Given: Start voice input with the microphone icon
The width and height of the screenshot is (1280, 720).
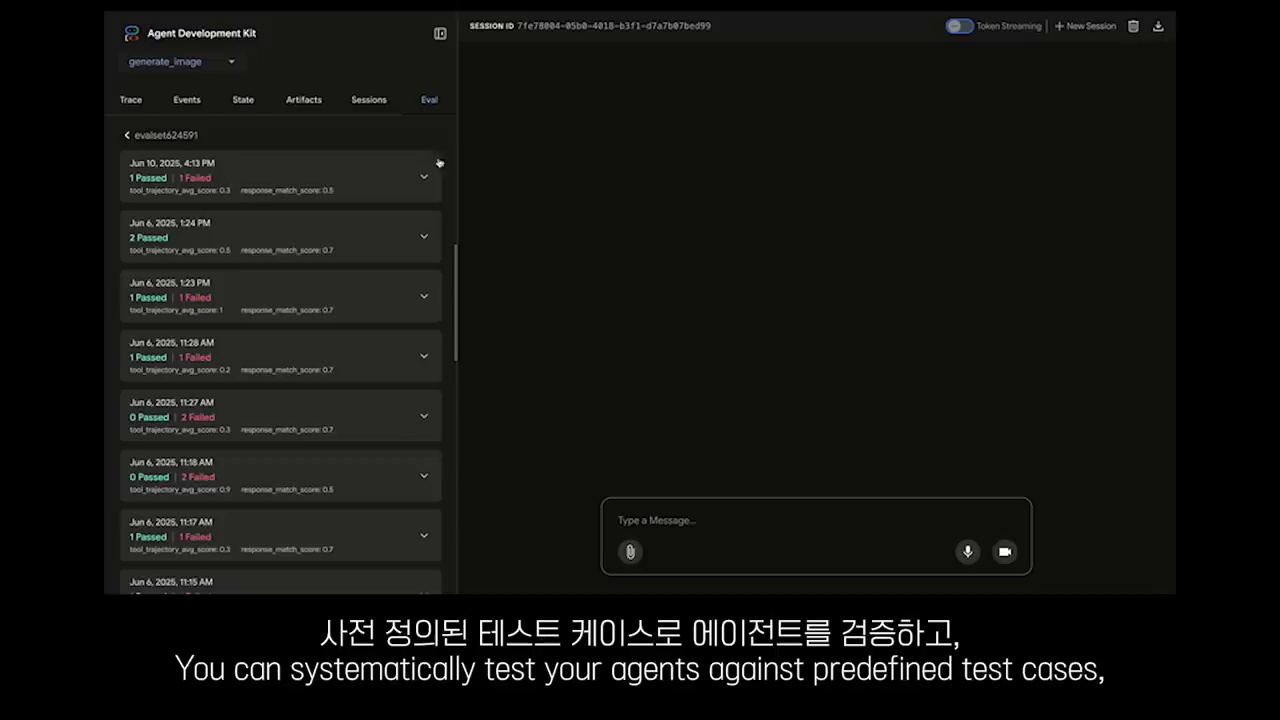Looking at the screenshot, I should [967, 551].
